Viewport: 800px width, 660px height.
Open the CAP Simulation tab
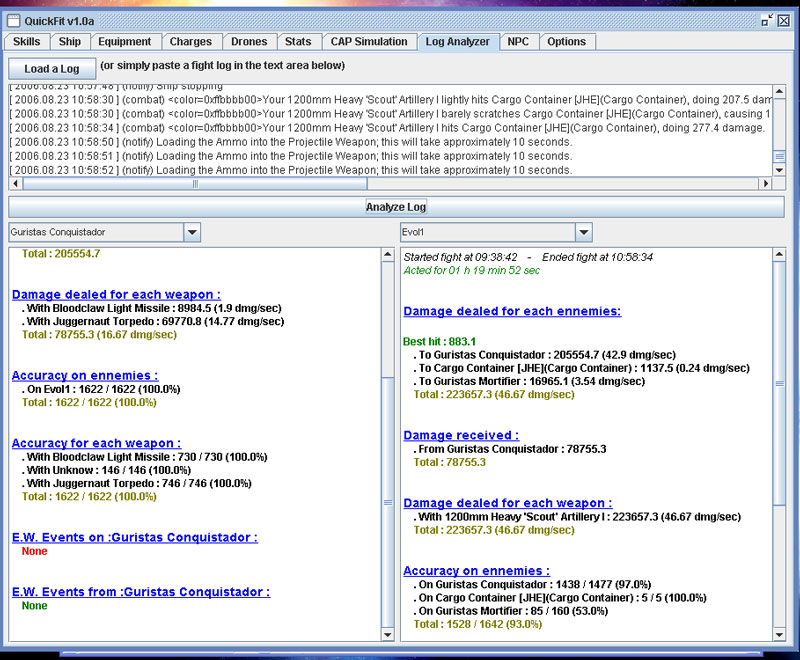(x=369, y=42)
